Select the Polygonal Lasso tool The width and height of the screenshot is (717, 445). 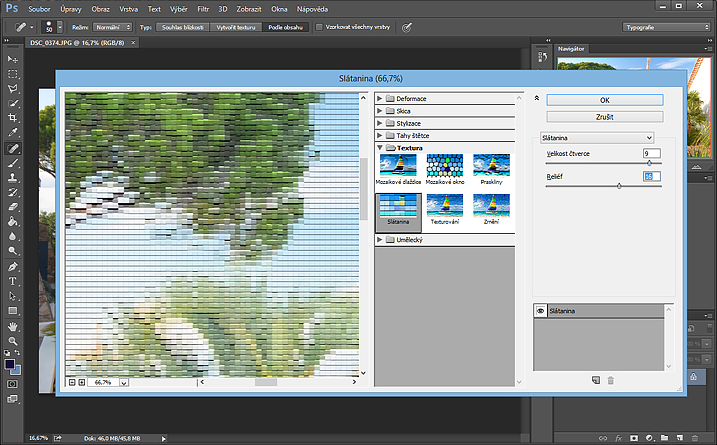pos(12,89)
